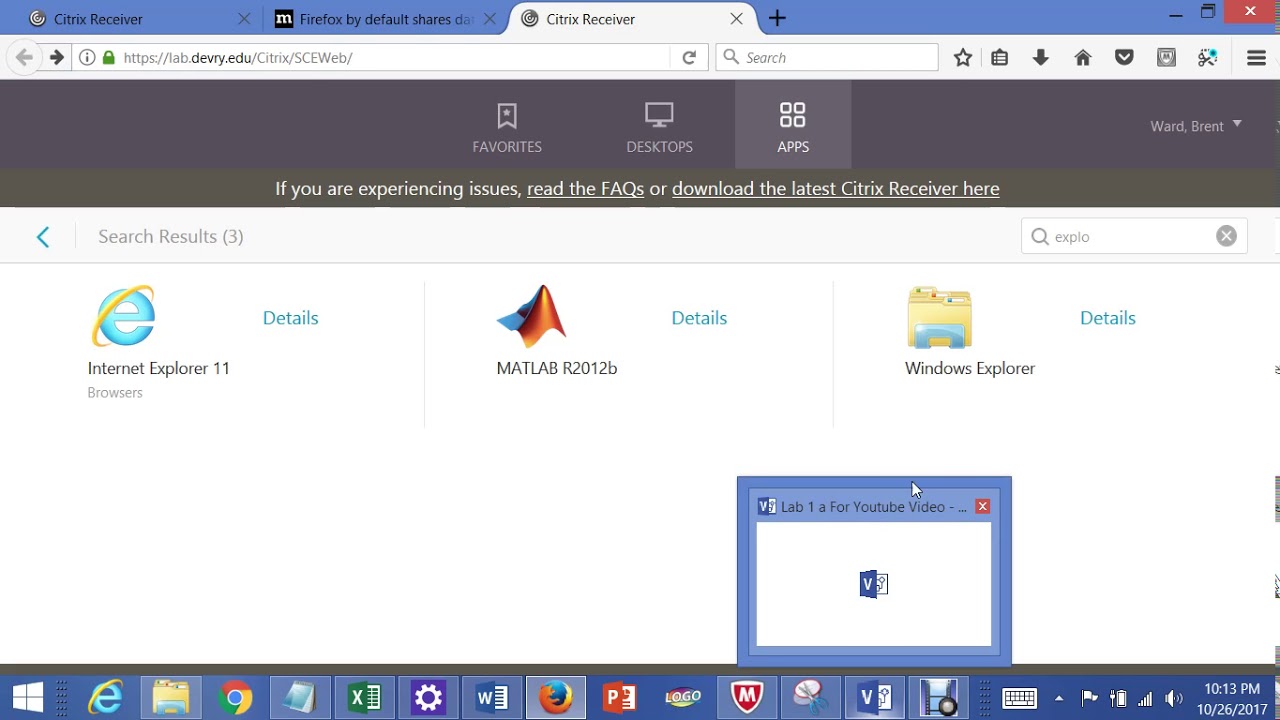The width and height of the screenshot is (1280, 720).
Task: Open MATLAB R2012b from the apps list
Action: click(531, 316)
